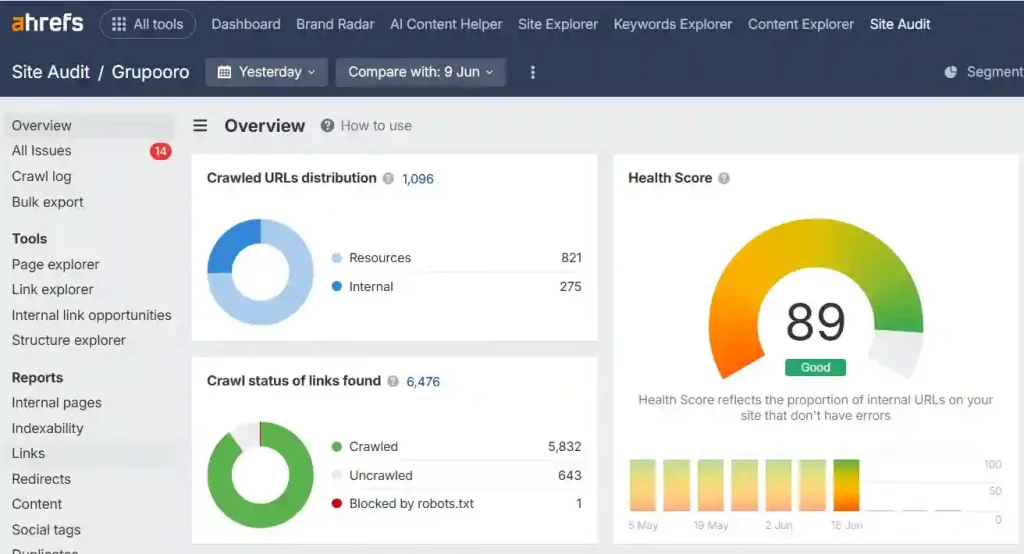Click the Ahrefs logo
This screenshot has height=554, width=1024.
coord(47,24)
